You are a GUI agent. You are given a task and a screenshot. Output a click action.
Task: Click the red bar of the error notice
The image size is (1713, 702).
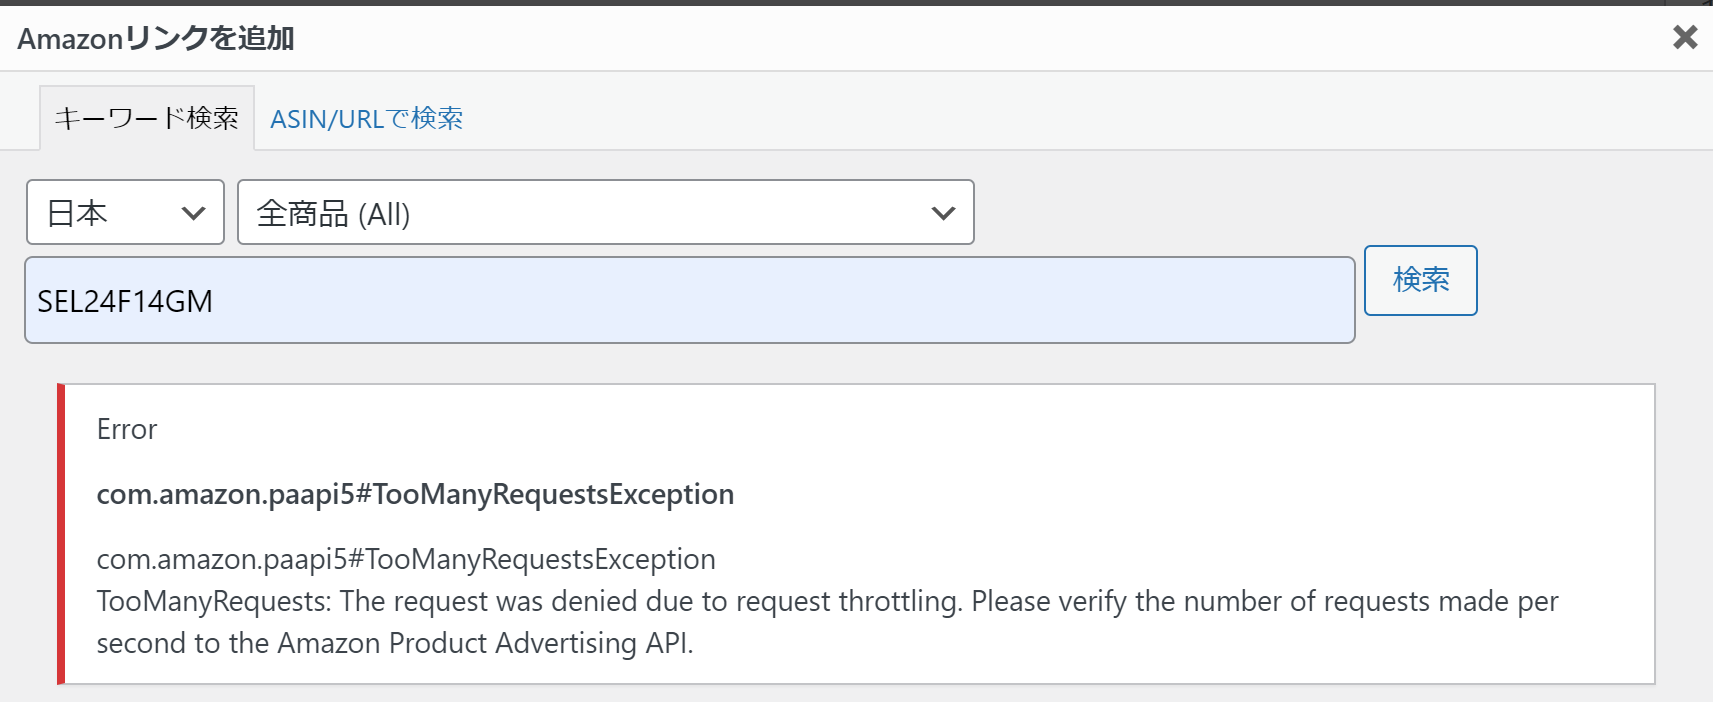click(61, 534)
